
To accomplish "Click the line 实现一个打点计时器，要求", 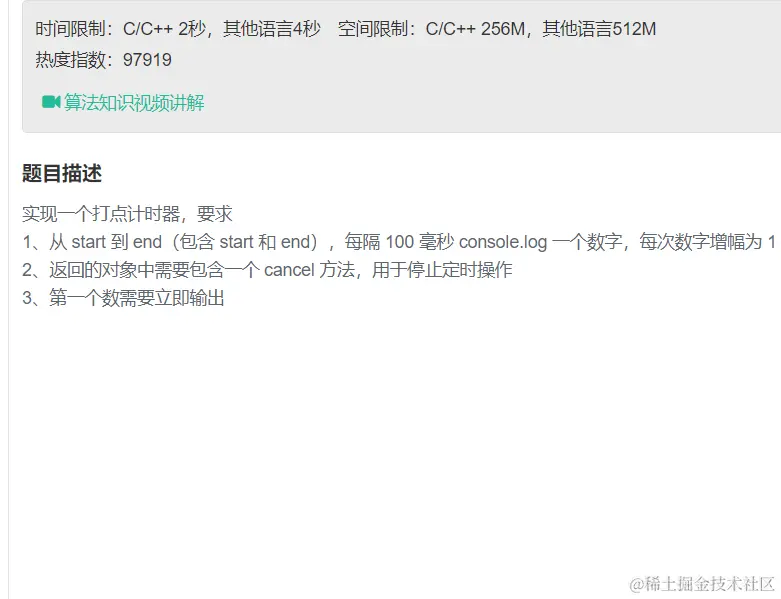I will click(128, 214).
